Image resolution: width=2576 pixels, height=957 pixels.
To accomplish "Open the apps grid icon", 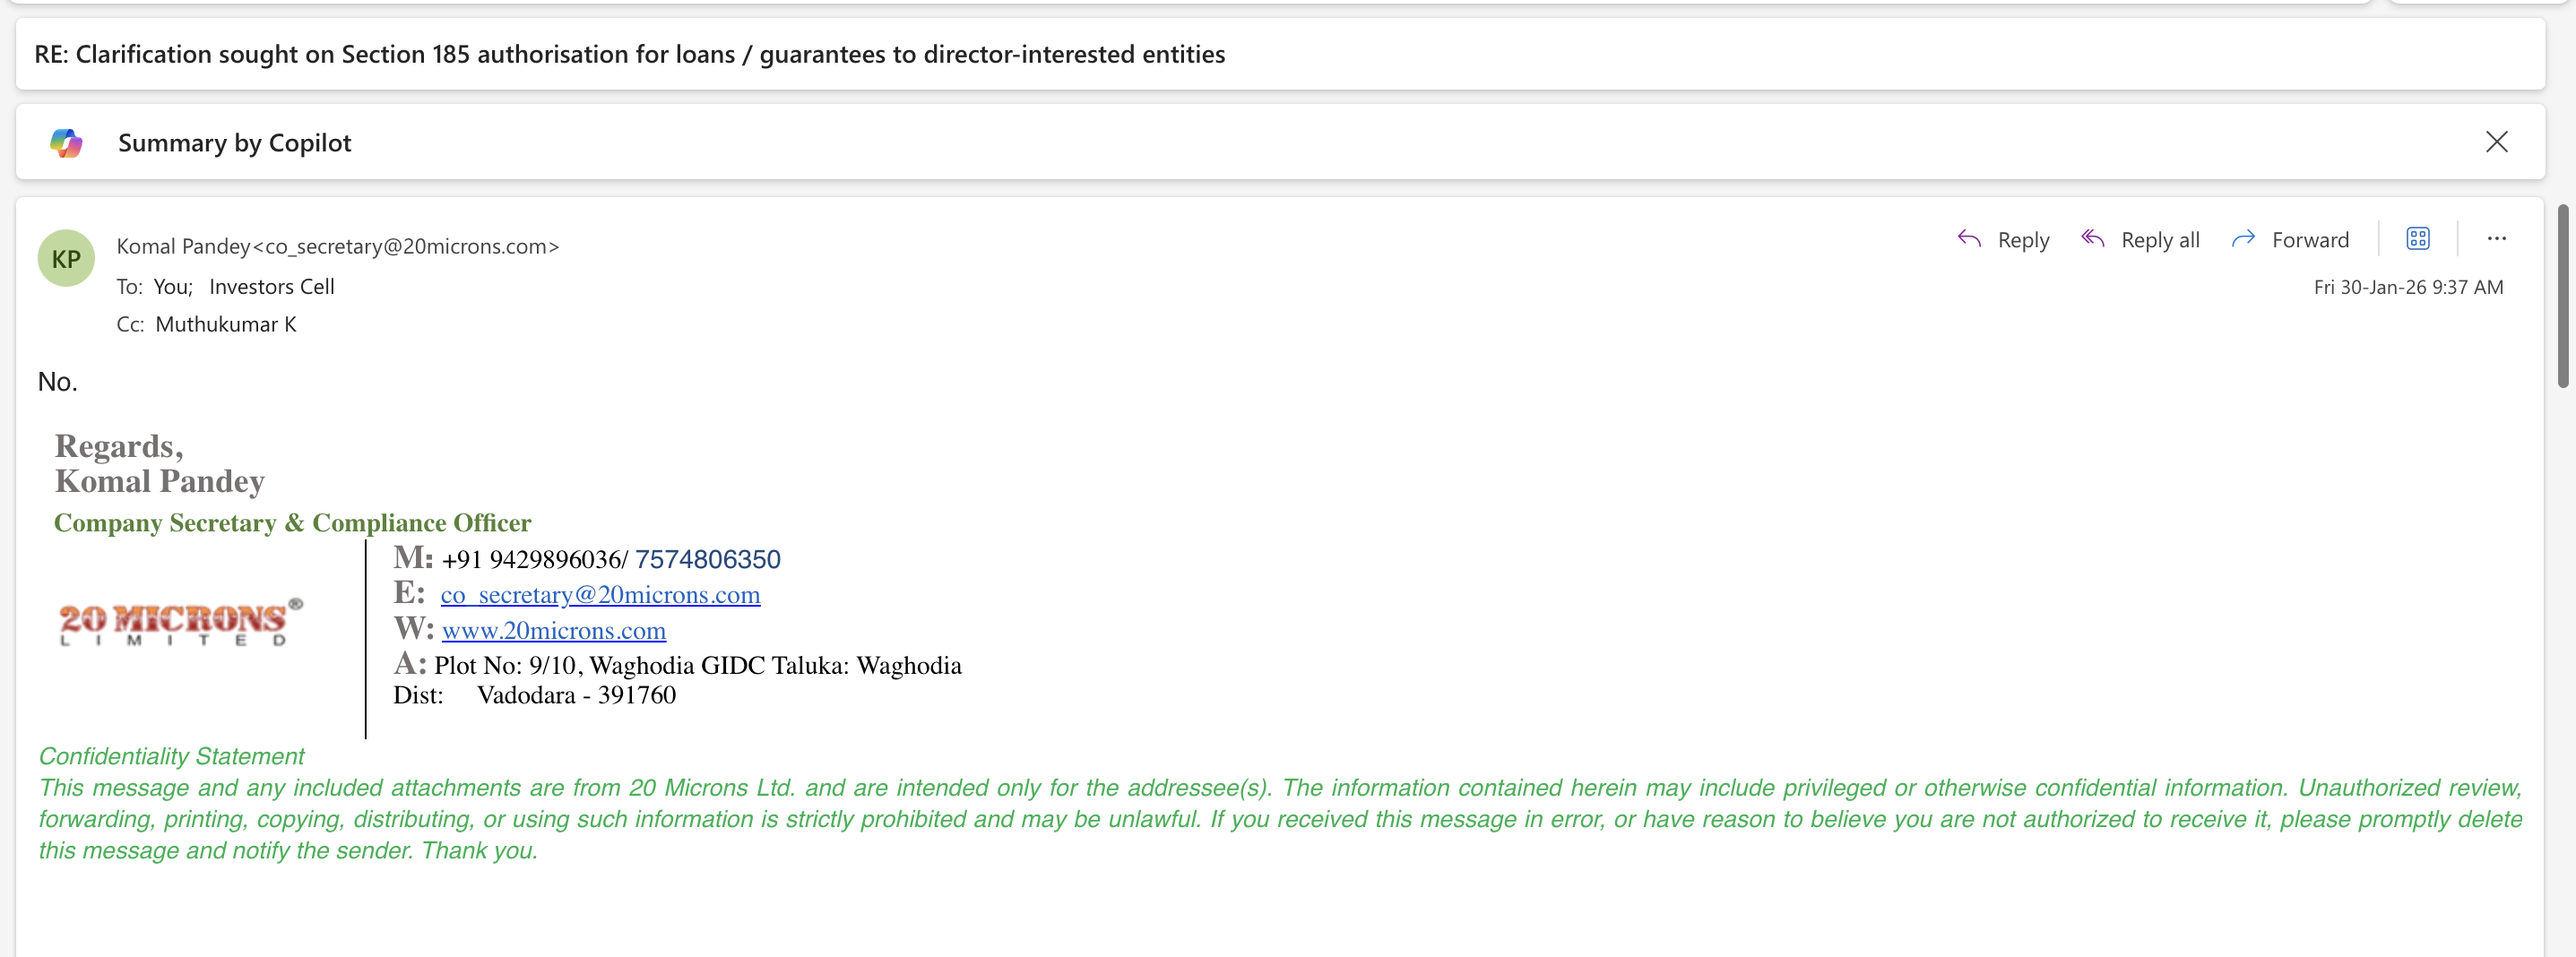I will click(2417, 239).
